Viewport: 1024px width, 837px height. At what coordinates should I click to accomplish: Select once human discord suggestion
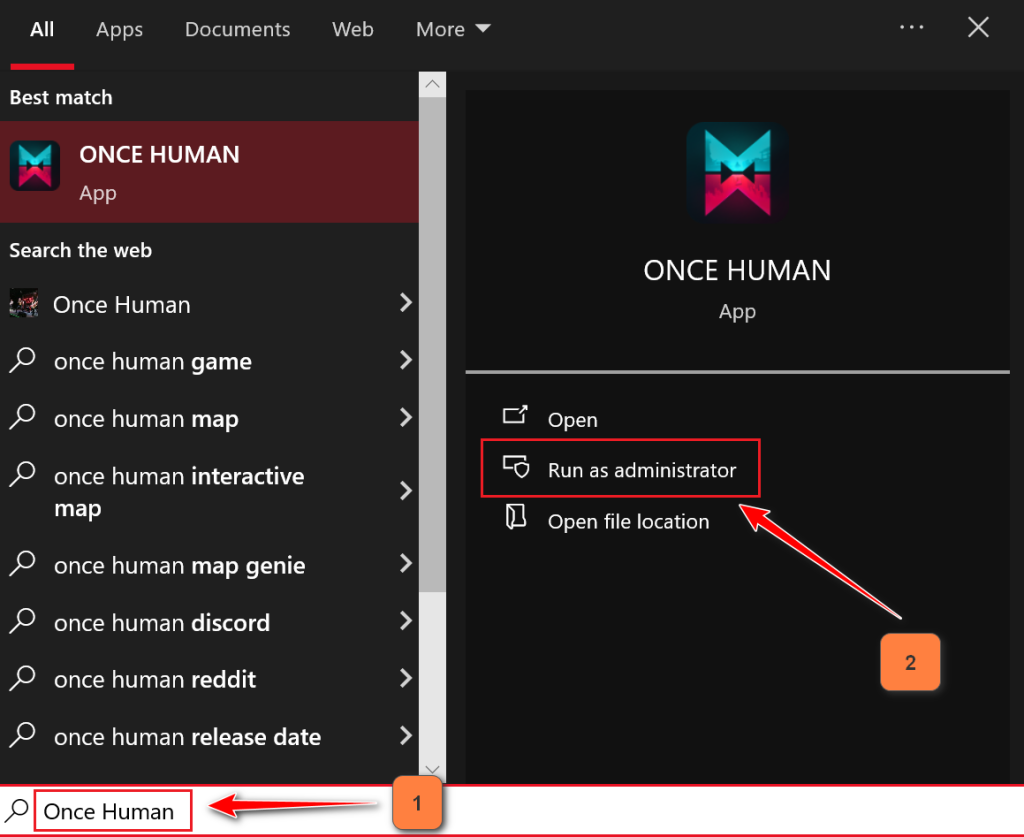pos(209,623)
